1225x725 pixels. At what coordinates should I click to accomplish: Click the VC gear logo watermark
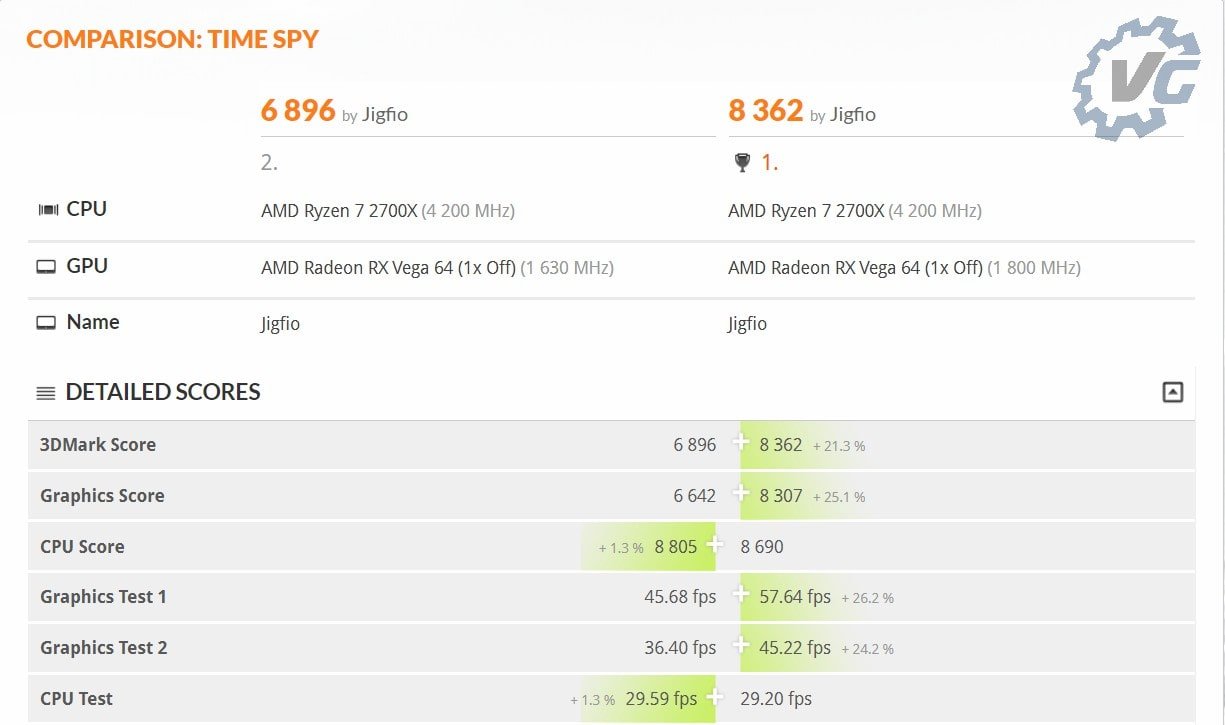pyautogui.click(x=1137, y=78)
